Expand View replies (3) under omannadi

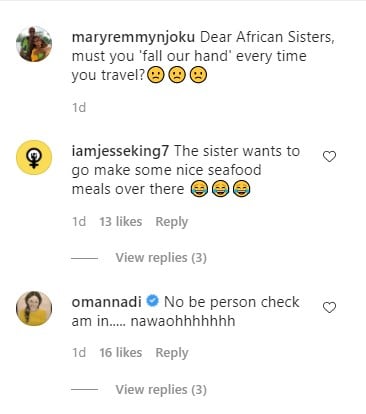pyautogui.click(x=161, y=389)
